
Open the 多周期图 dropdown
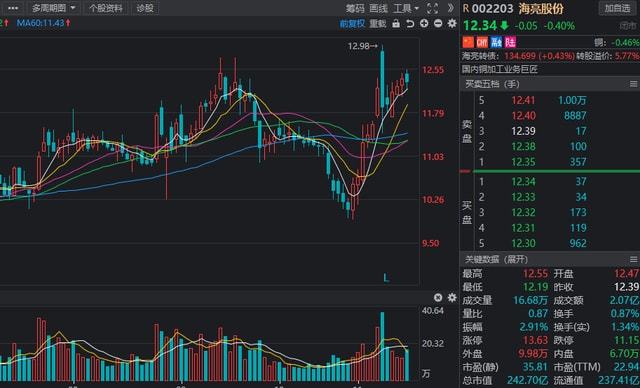53,8
